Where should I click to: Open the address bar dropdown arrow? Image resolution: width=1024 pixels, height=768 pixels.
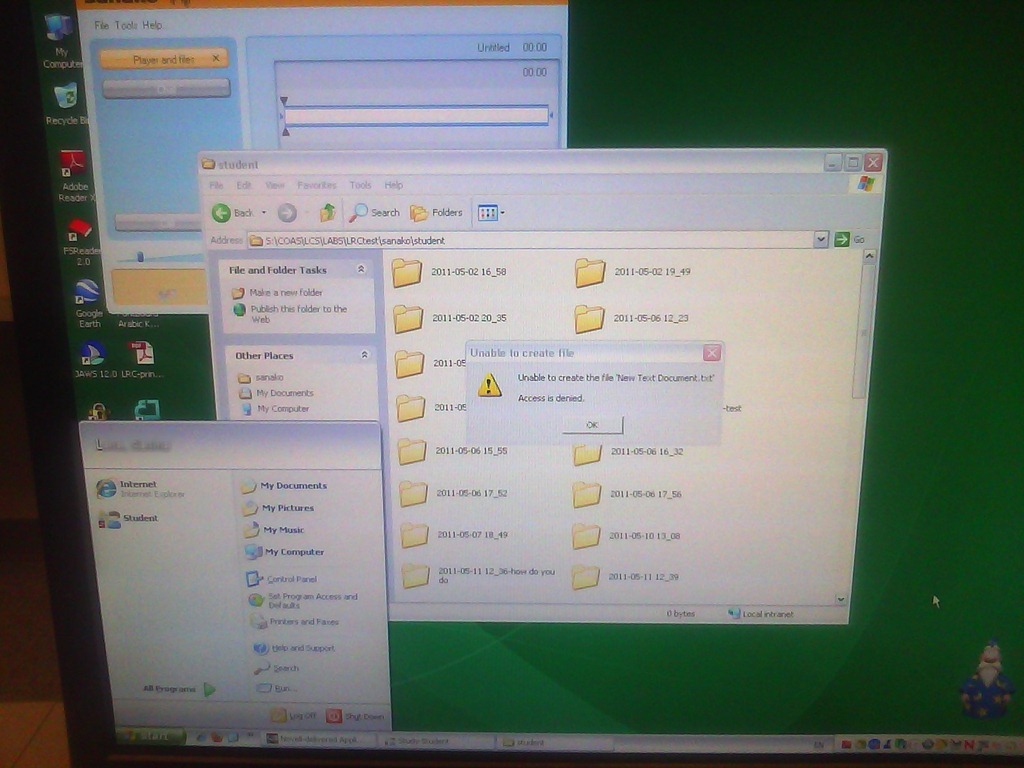coord(821,239)
